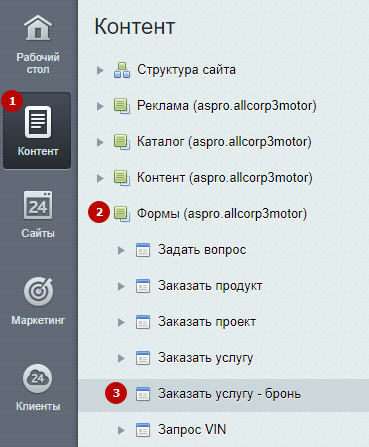The height and width of the screenshot is (447, 369).
Task: Select Заказать услугу - бронь form
Action: 229,394
